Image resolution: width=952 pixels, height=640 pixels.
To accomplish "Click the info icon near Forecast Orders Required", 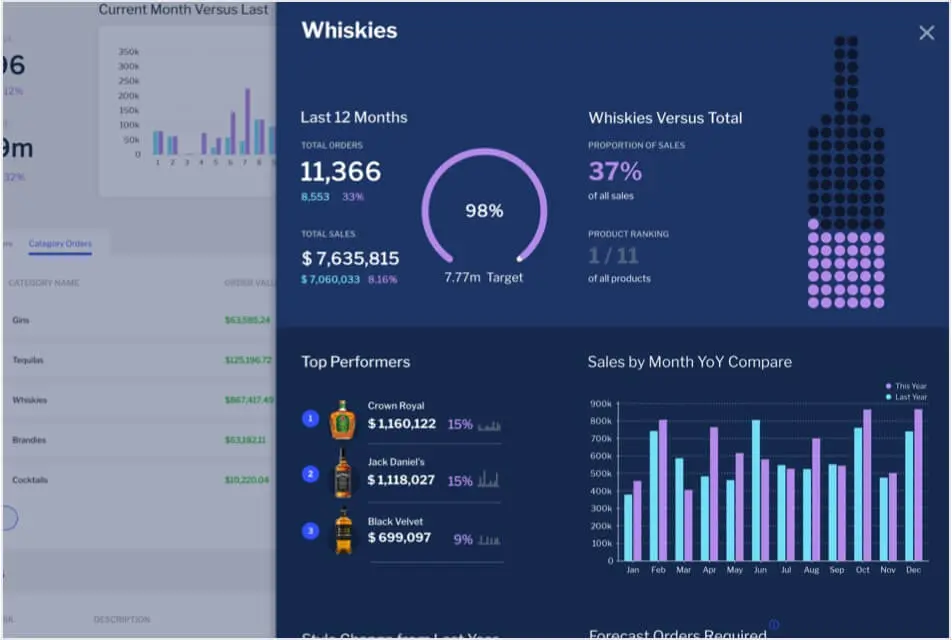I will [773, 625].
